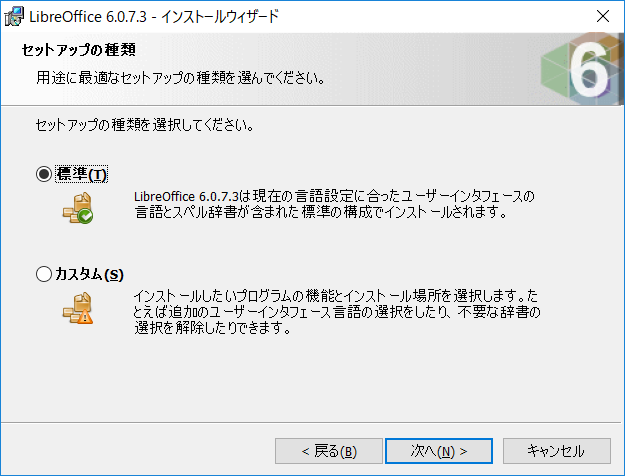
Task: Click the 標準(T) option label
Action: (82, 174)
